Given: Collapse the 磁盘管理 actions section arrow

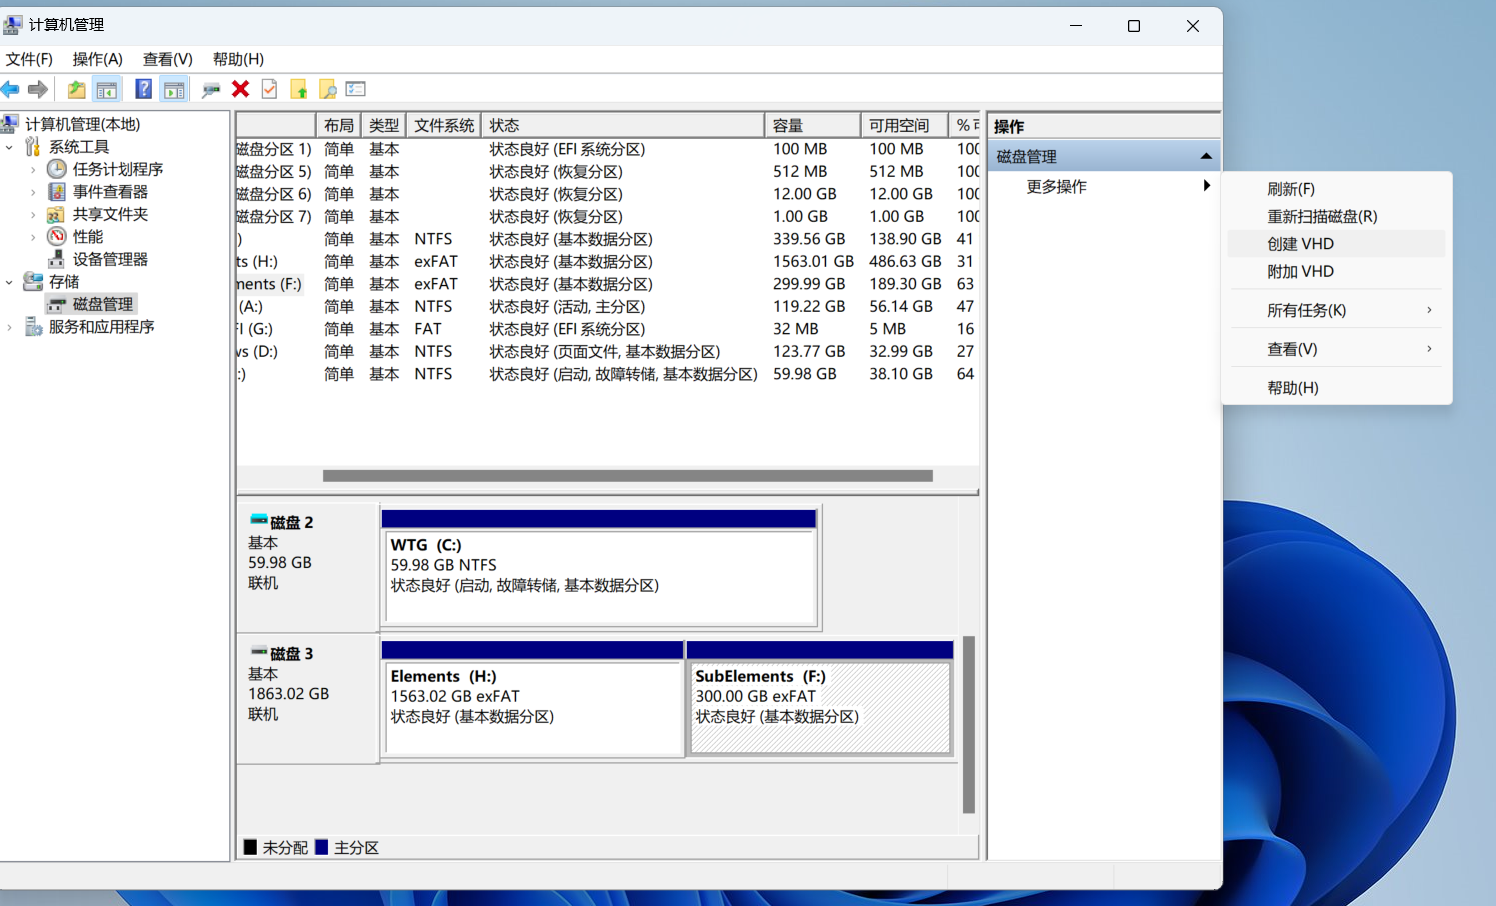Looking at the screenshot, I should pyautogui.click(x=1206, y=156).
